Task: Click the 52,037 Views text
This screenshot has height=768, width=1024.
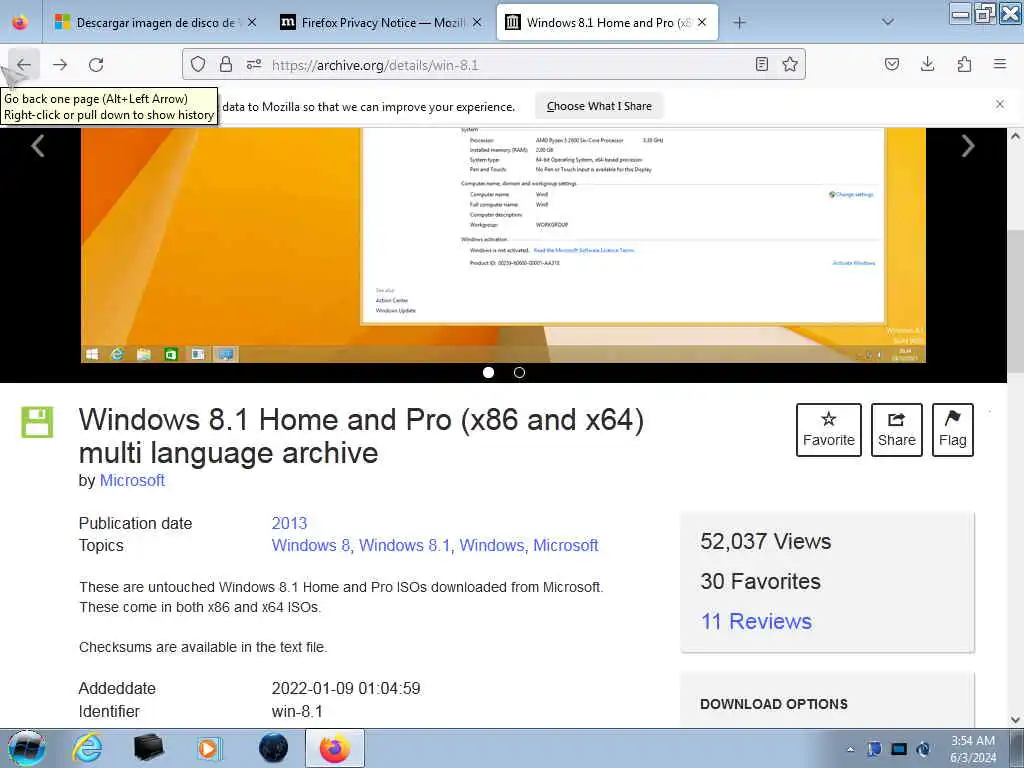Action: click(x=765, y=541)
